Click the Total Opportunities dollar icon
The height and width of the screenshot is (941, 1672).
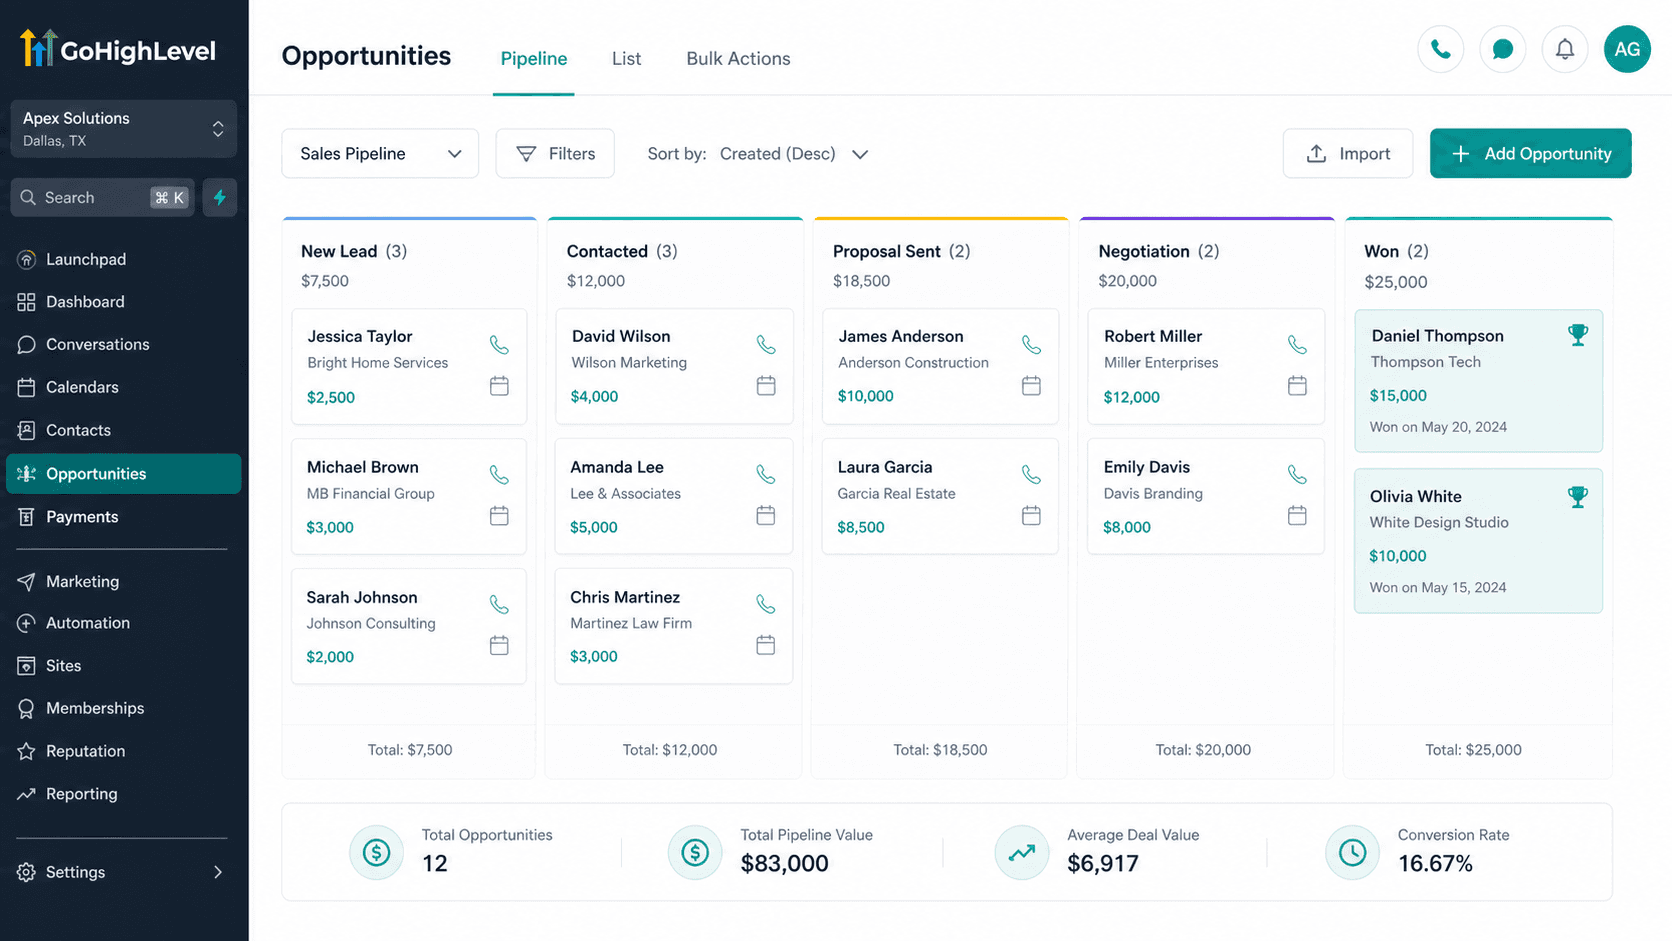tap(376, 852)
